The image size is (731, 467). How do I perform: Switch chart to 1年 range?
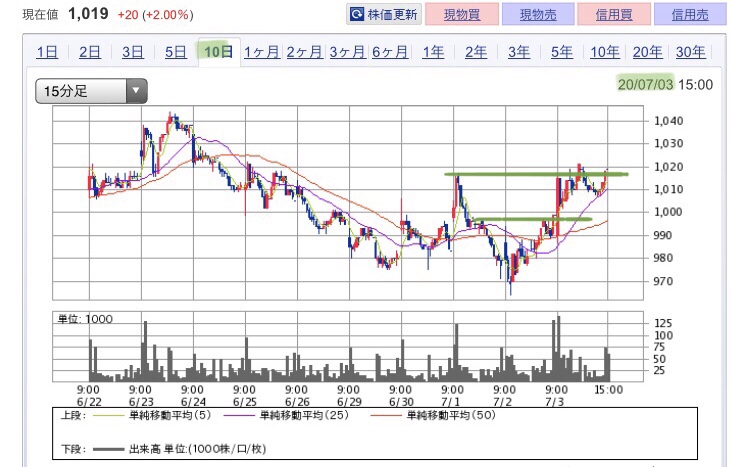433,52
